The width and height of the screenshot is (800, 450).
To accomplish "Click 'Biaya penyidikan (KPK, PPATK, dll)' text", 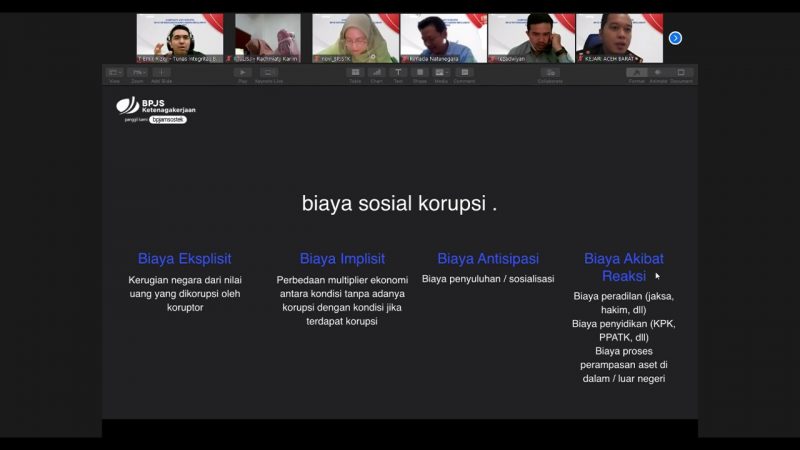I will coord(623,331).
